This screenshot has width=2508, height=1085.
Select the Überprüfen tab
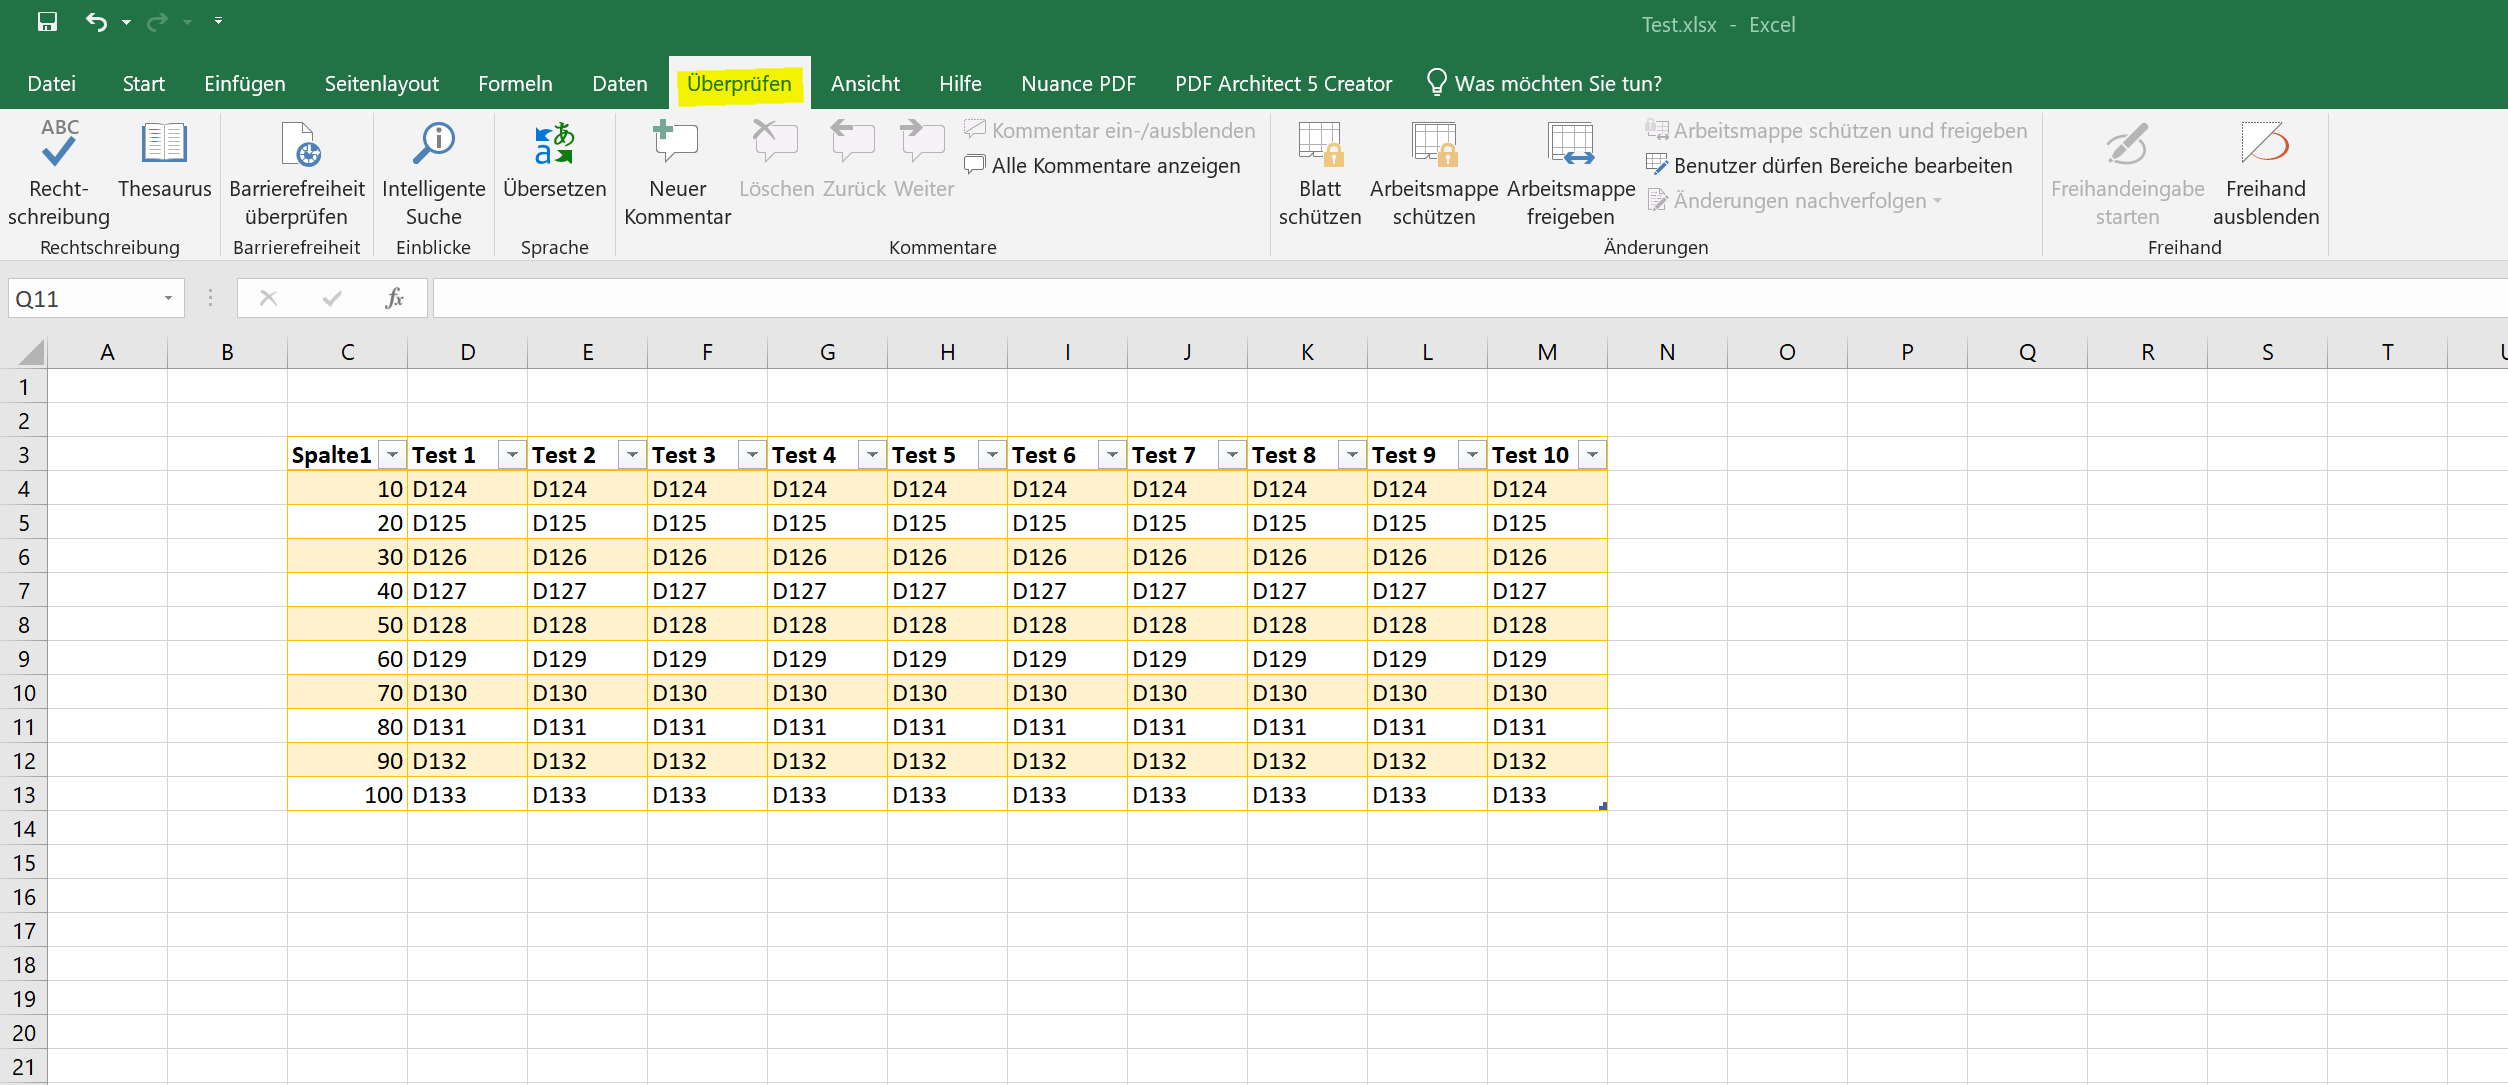[x=739, y=84]
